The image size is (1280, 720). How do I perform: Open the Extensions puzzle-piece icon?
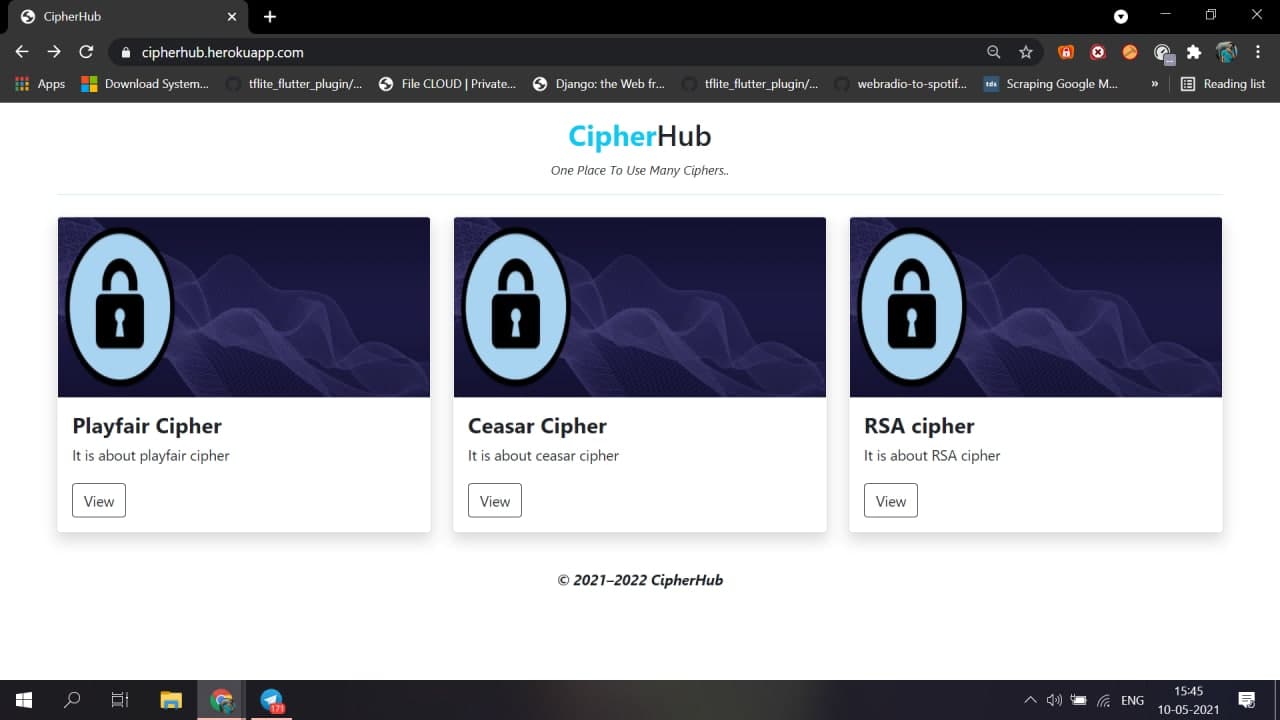click(1194, 51)
